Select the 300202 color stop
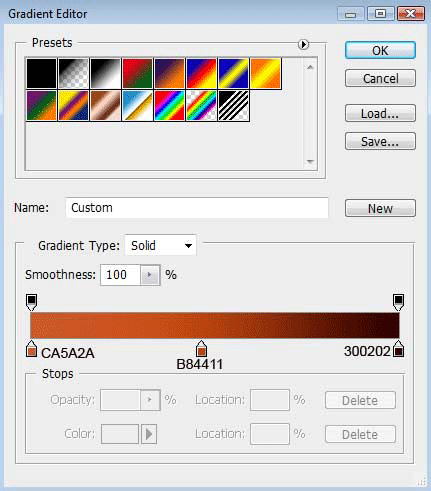 coord(398,349)
